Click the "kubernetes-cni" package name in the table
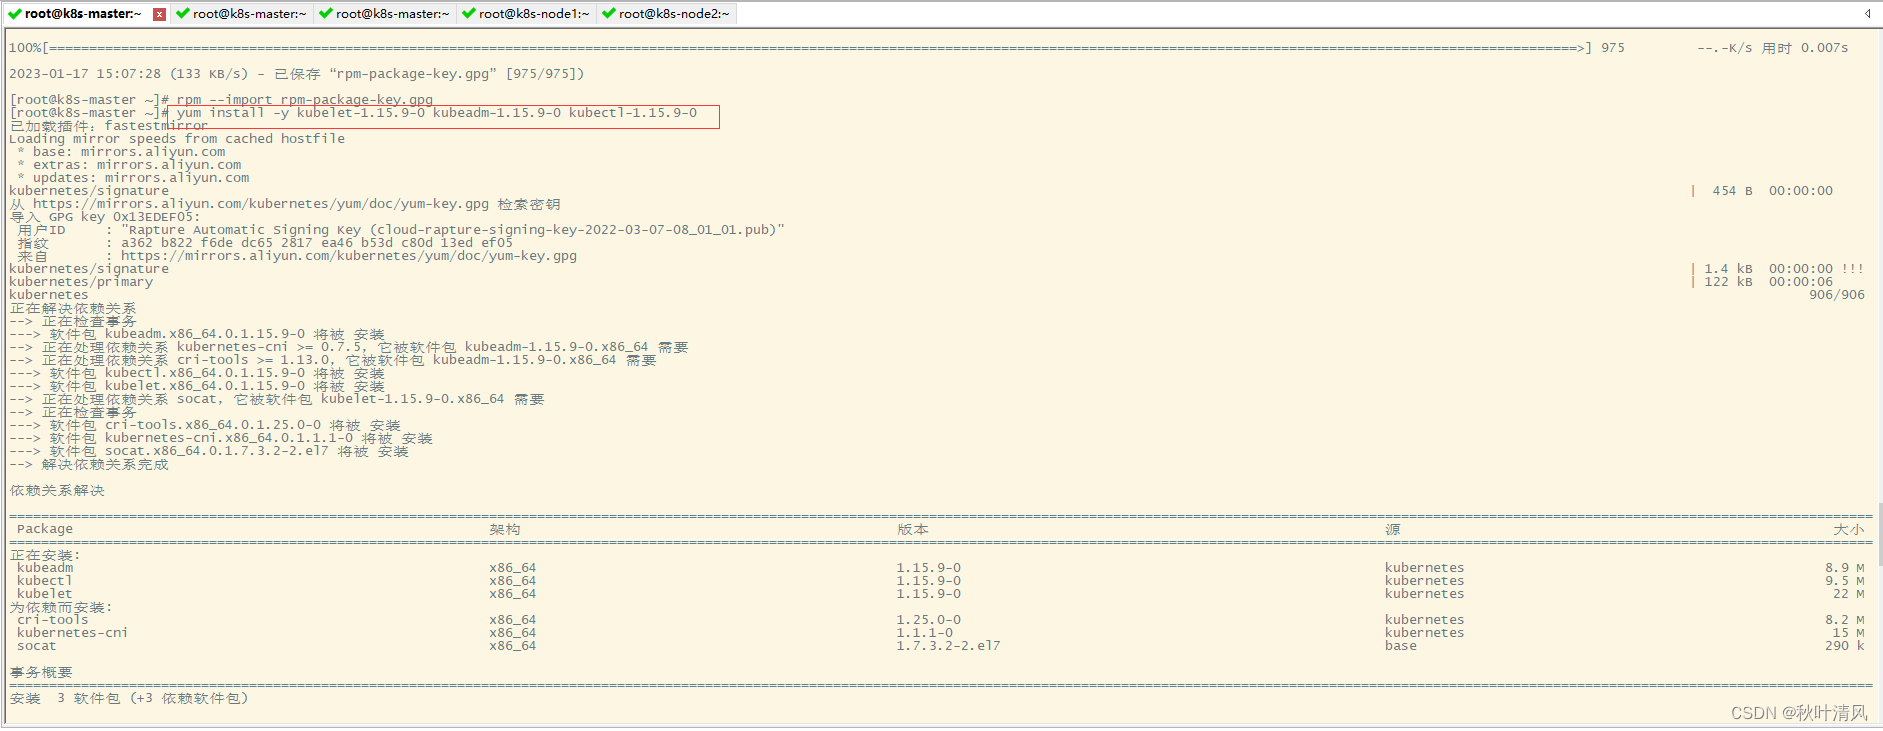The height and width of the screenshot is (731, 1883). click(73, 633)
